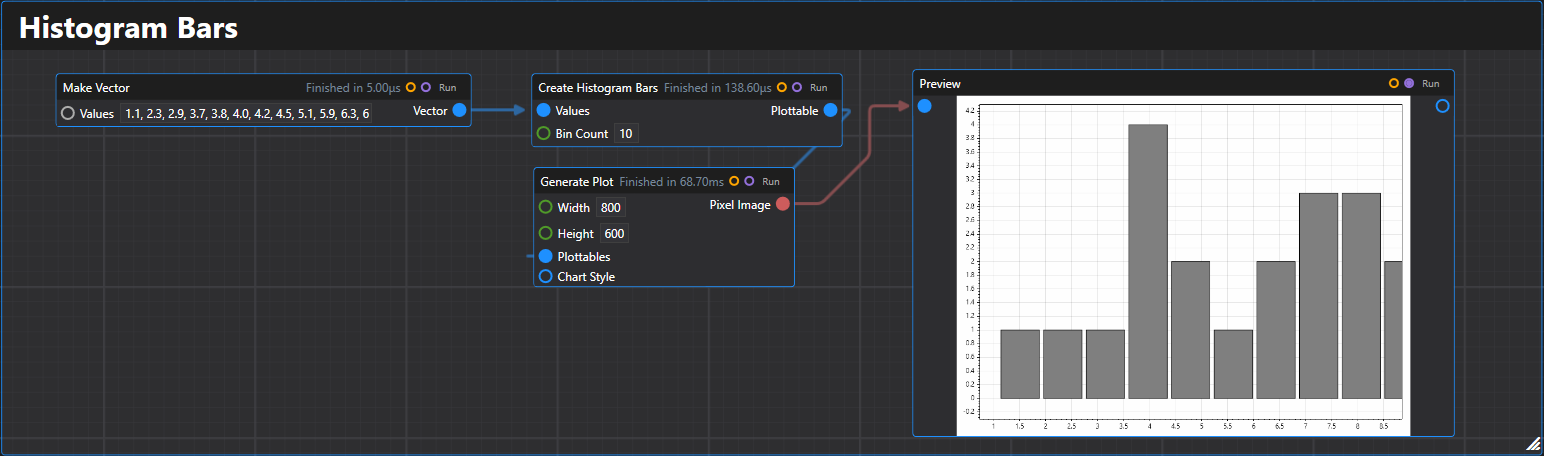Click the Height input port on Generate Plot
Viewport: 1544px width, 456px height.
click(x=546, y=234)
